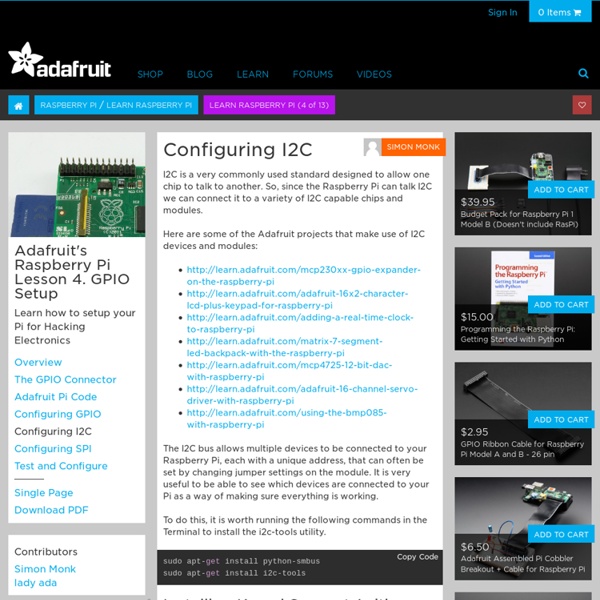Click Raspberry Pi / Learn Raspberry Pi breadcrumb
The height and width of the screenshot is (600, 600).
click(x=116, y=105)
